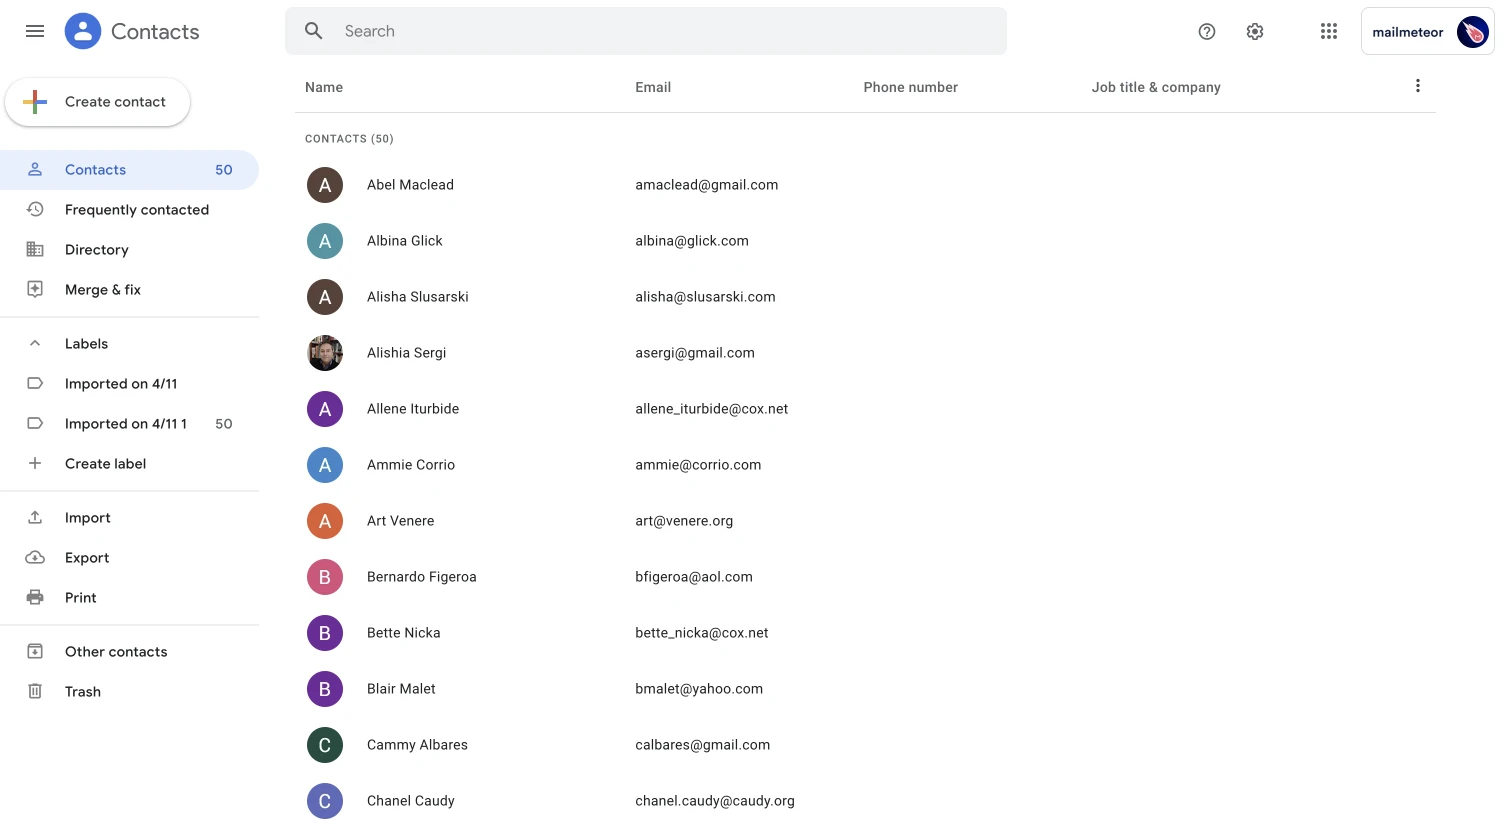Open the Help panel
Viewport: 1510px width, 834px height.
click(1207, 31)
